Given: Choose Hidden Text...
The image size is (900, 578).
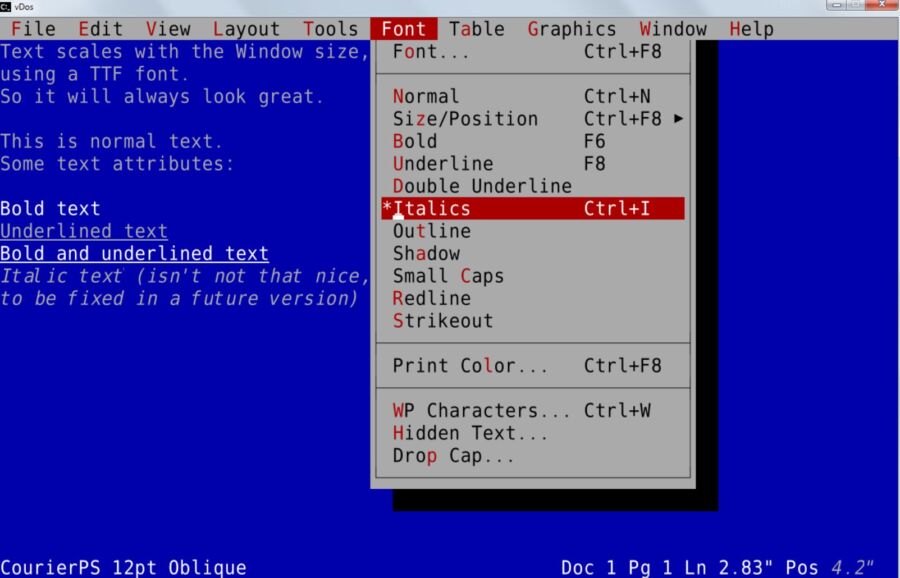Looking at the screenshot, I should coord(533,433).
